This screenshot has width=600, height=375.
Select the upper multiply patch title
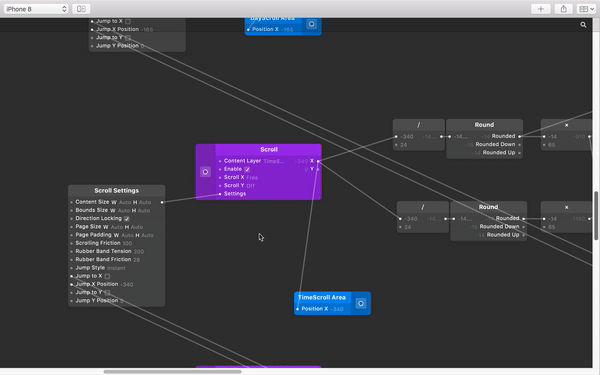pos(566,125)
